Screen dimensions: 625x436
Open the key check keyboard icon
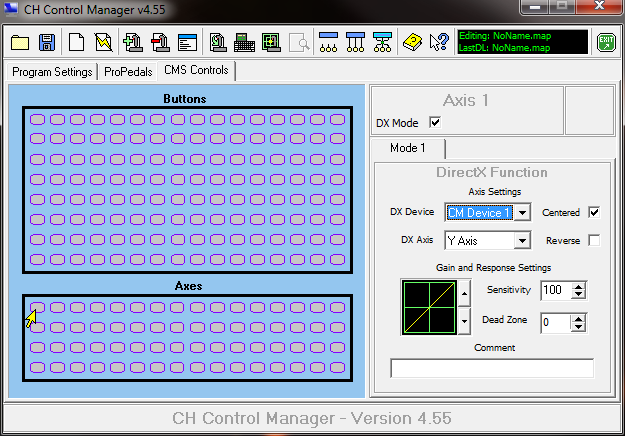click(x=244, y=42)
